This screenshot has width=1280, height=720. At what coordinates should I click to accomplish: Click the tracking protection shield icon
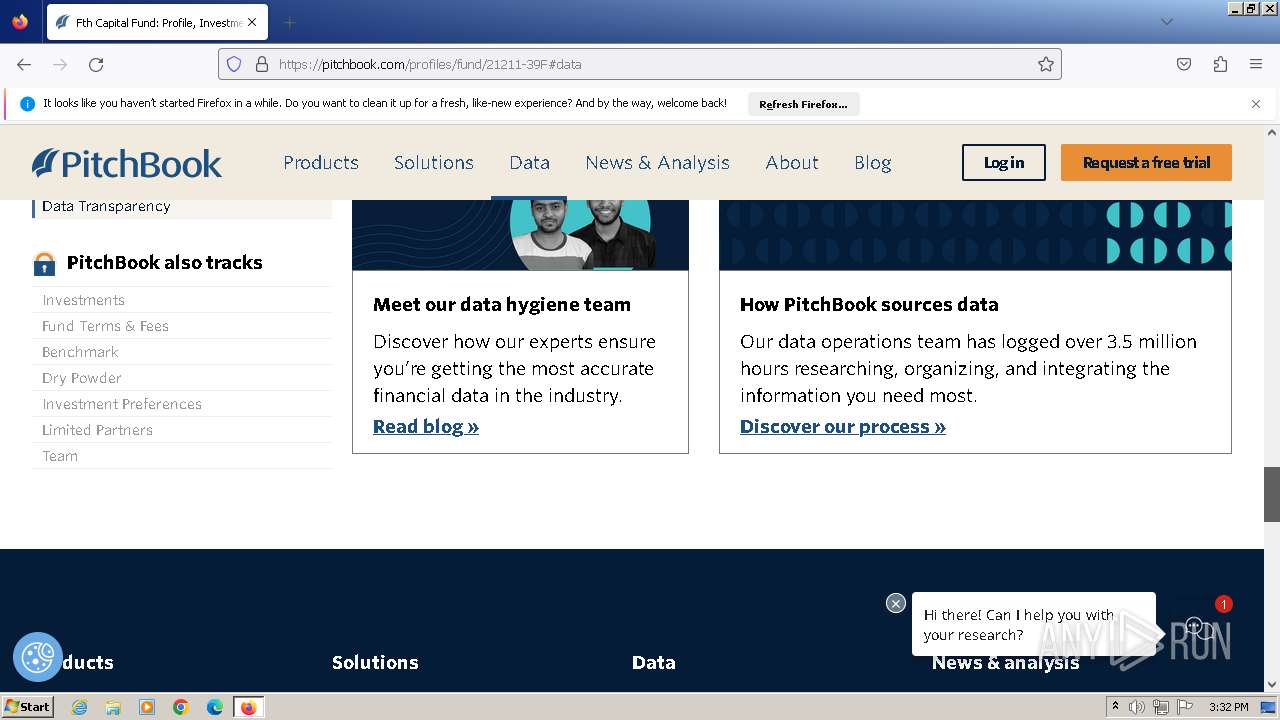[234, 64]
